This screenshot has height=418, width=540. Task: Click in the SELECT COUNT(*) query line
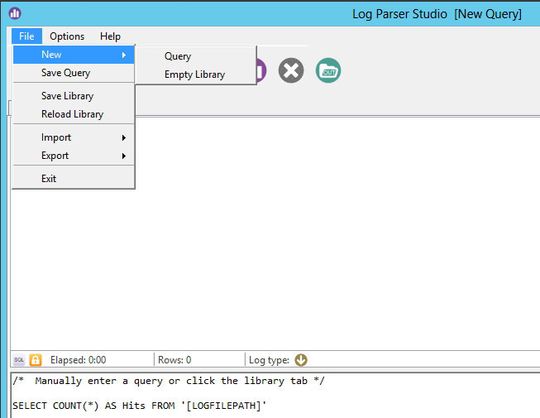tap(139, 406)
